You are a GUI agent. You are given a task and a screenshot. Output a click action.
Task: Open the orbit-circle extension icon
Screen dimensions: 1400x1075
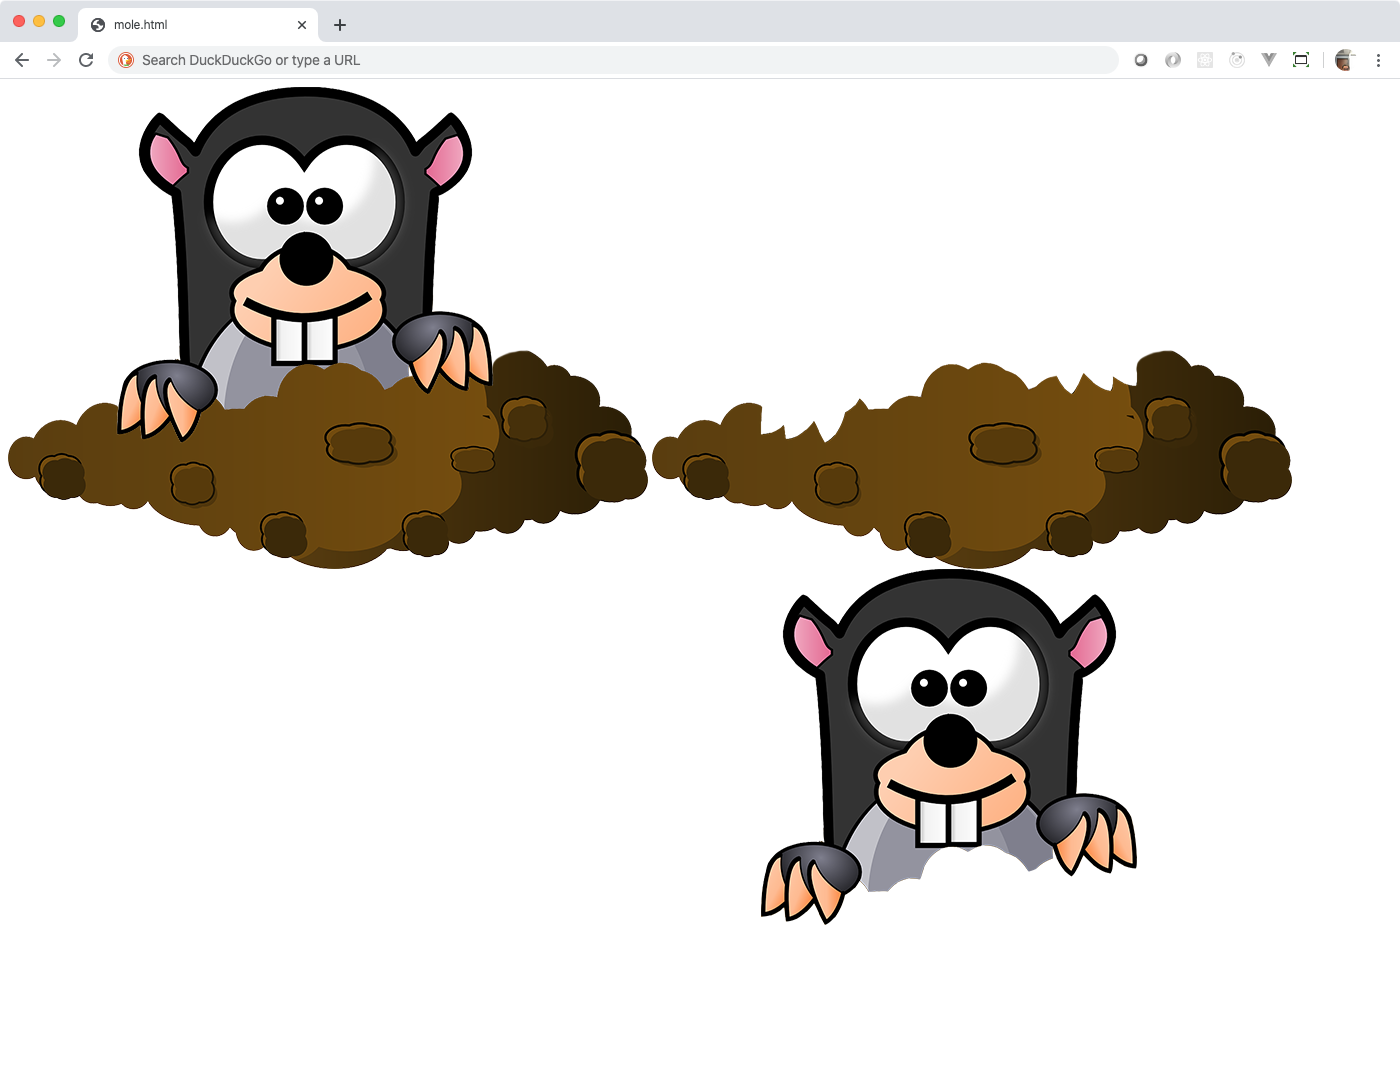1237,60
